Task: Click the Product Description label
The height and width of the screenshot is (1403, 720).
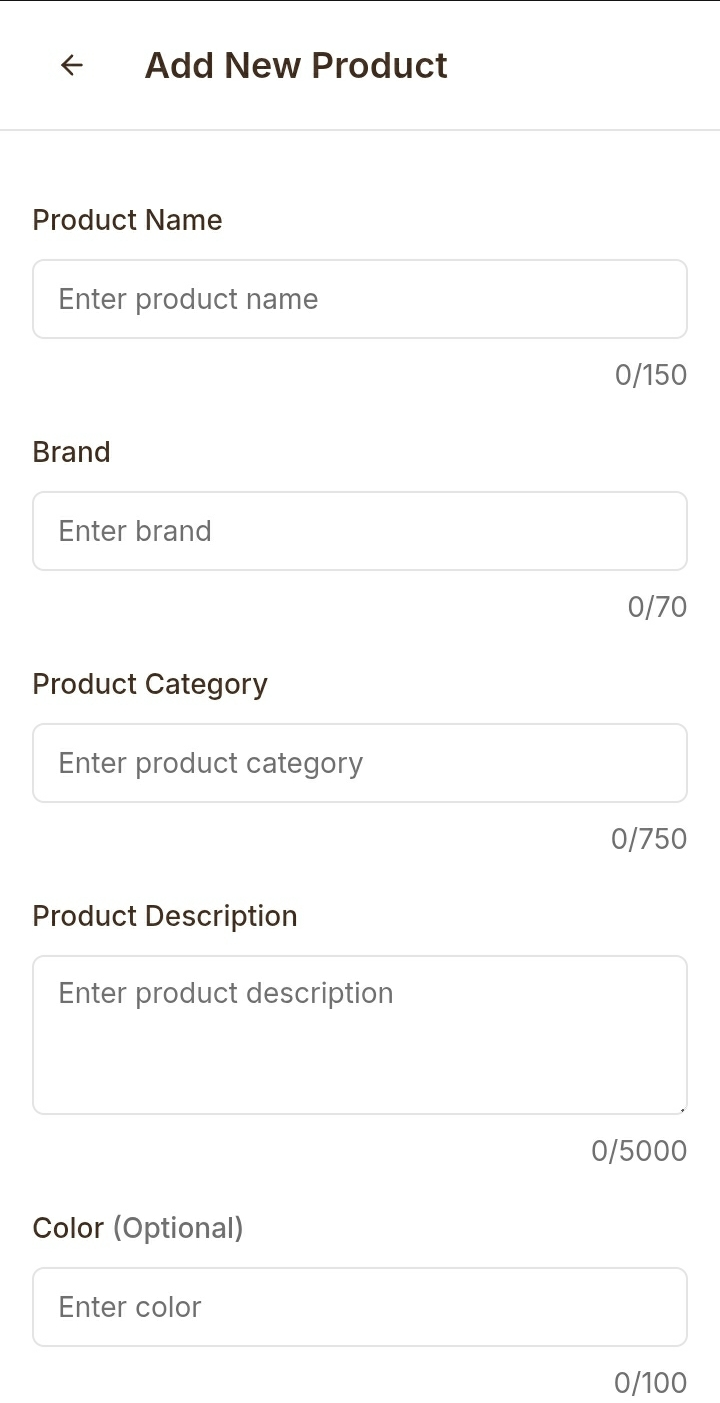Action: tap(165, 916)
